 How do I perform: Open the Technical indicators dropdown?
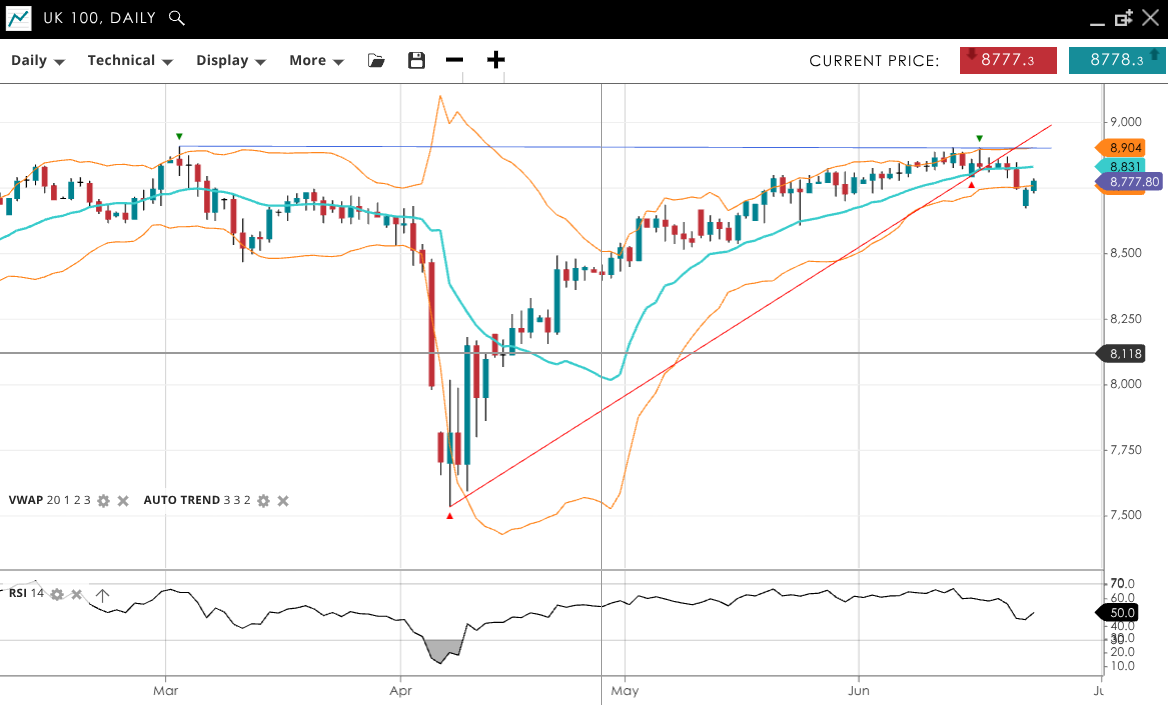[130, 60]
